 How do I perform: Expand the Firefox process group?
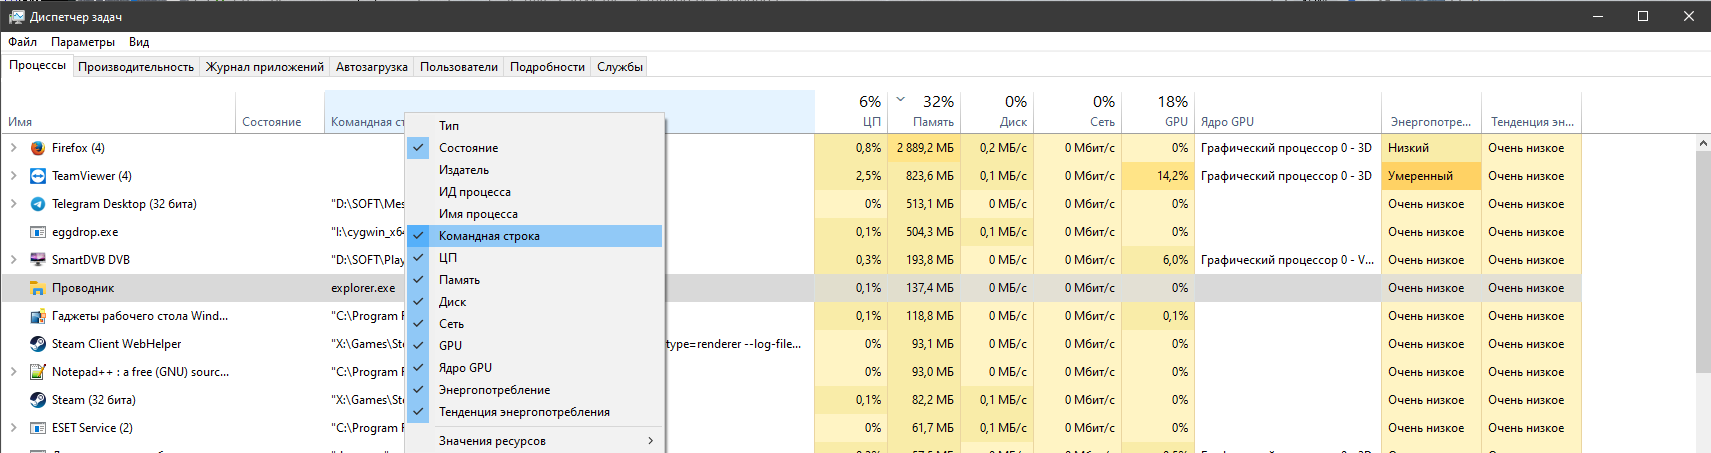pos(14,148)
